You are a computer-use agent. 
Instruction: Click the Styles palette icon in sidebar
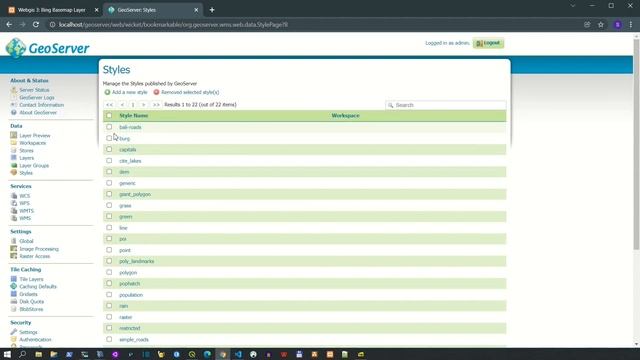14,173
